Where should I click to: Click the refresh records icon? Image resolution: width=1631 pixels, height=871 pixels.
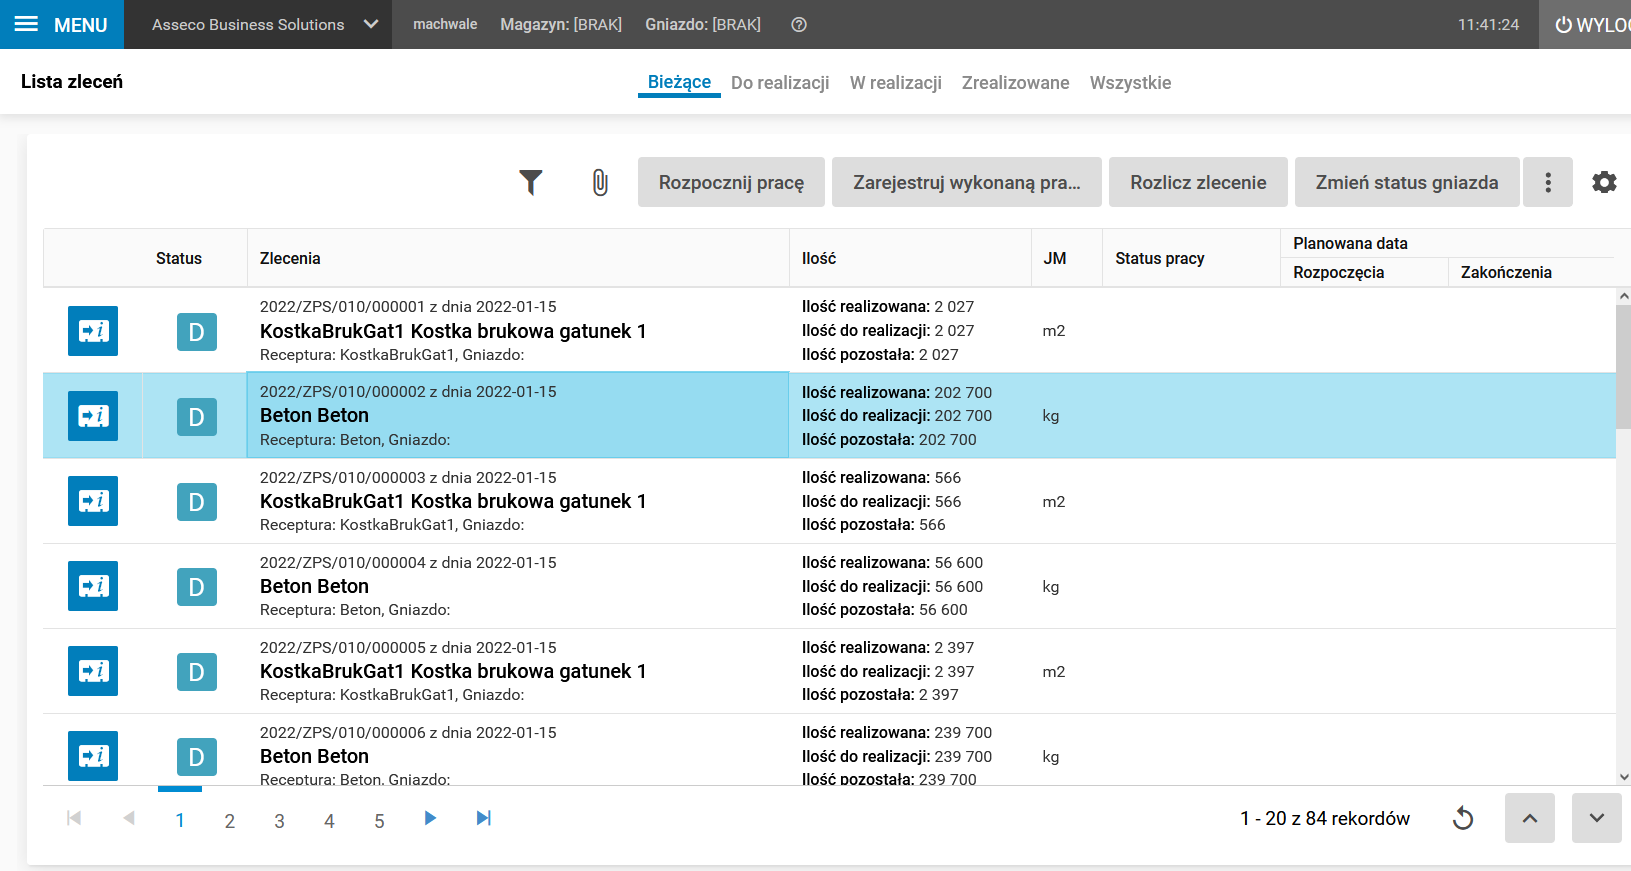pos(1463,818)
